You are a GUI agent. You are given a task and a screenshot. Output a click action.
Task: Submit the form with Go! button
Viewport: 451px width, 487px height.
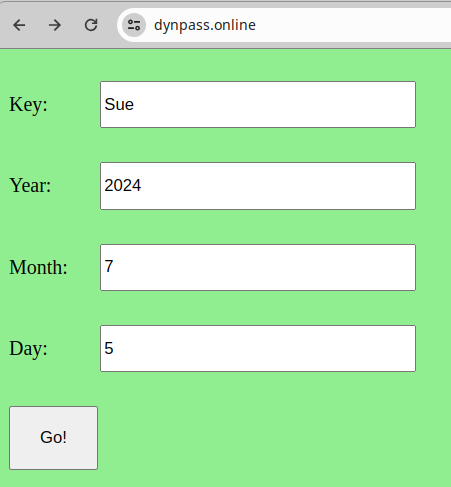coord(53,438)
